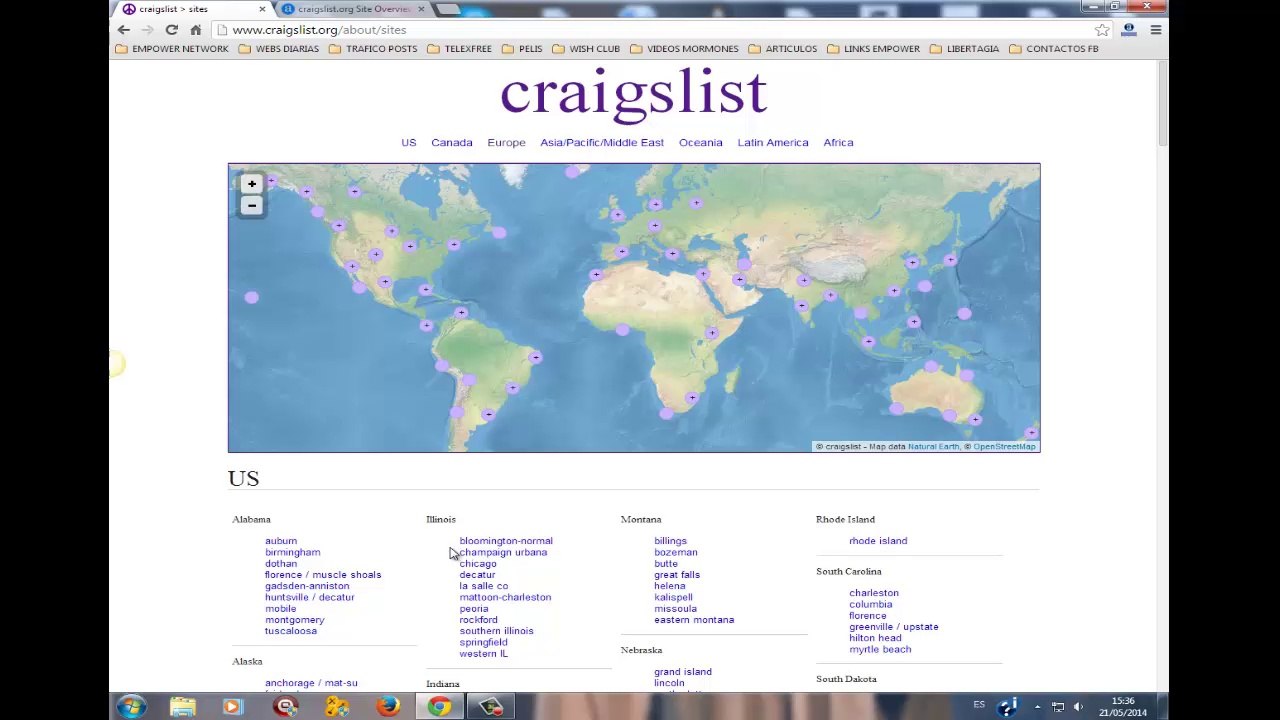Close the craigslist sites tab
Screen dimensions: 1280x720
click(x=262, y=9)
